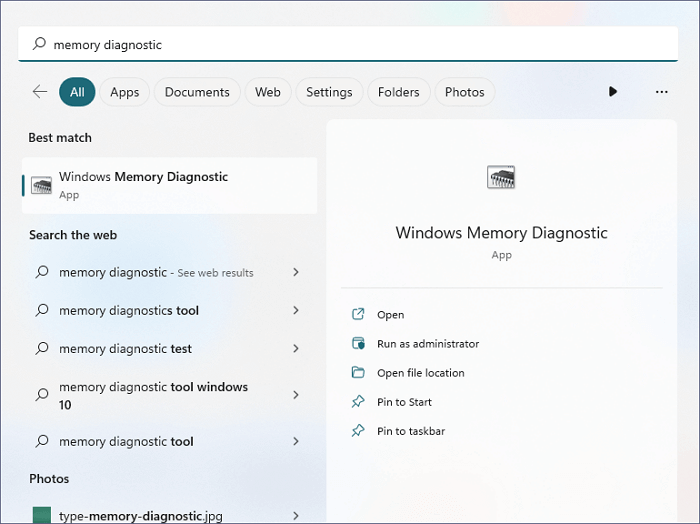700x524 pixels.
Task: Expand the 'memory diagnostic test' suggestion arrow
Action: (x=296, y=349)
